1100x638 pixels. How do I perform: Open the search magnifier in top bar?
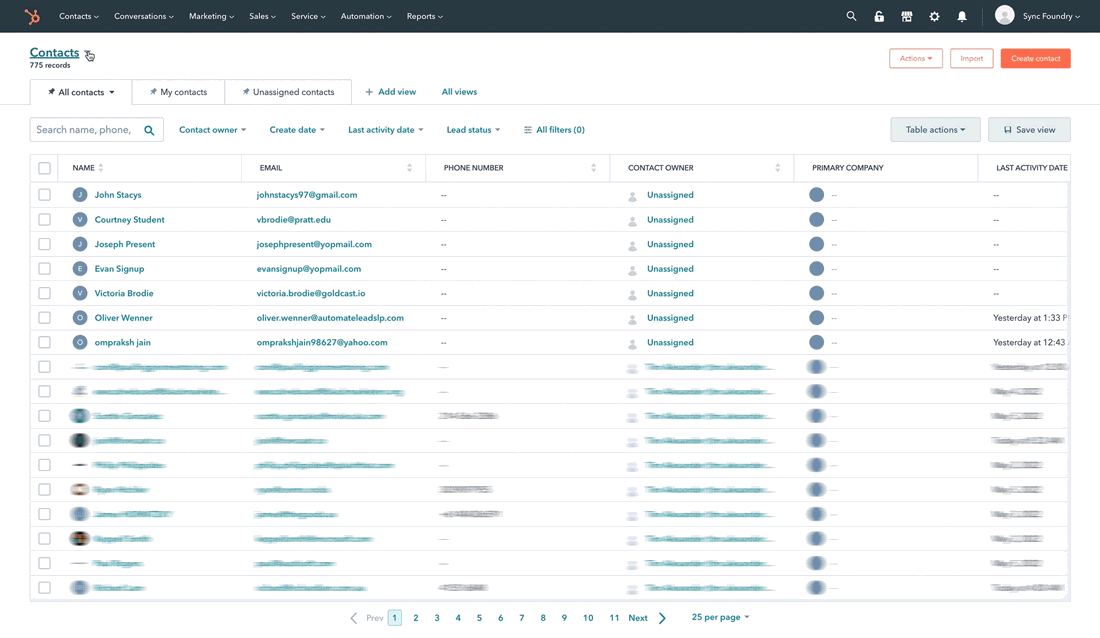pyautogui.click(x=851, y=16)
